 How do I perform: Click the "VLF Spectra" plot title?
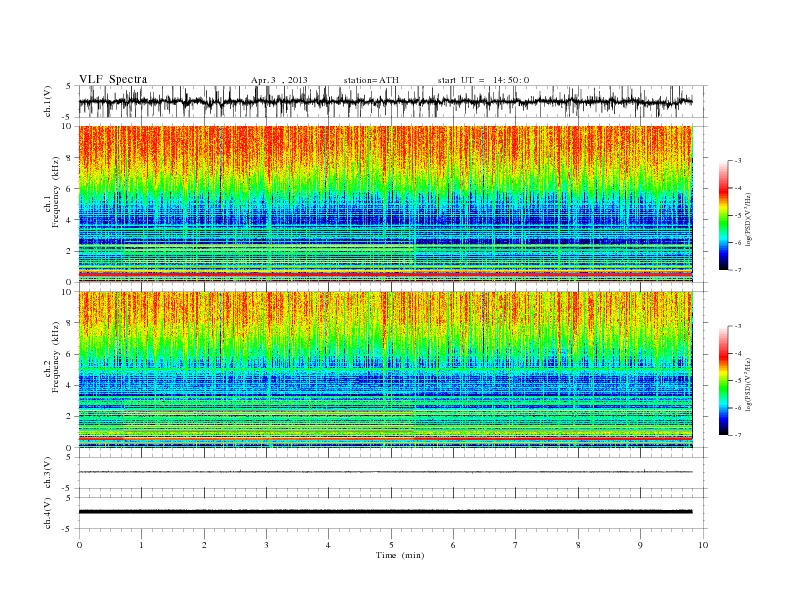(113, 79)
